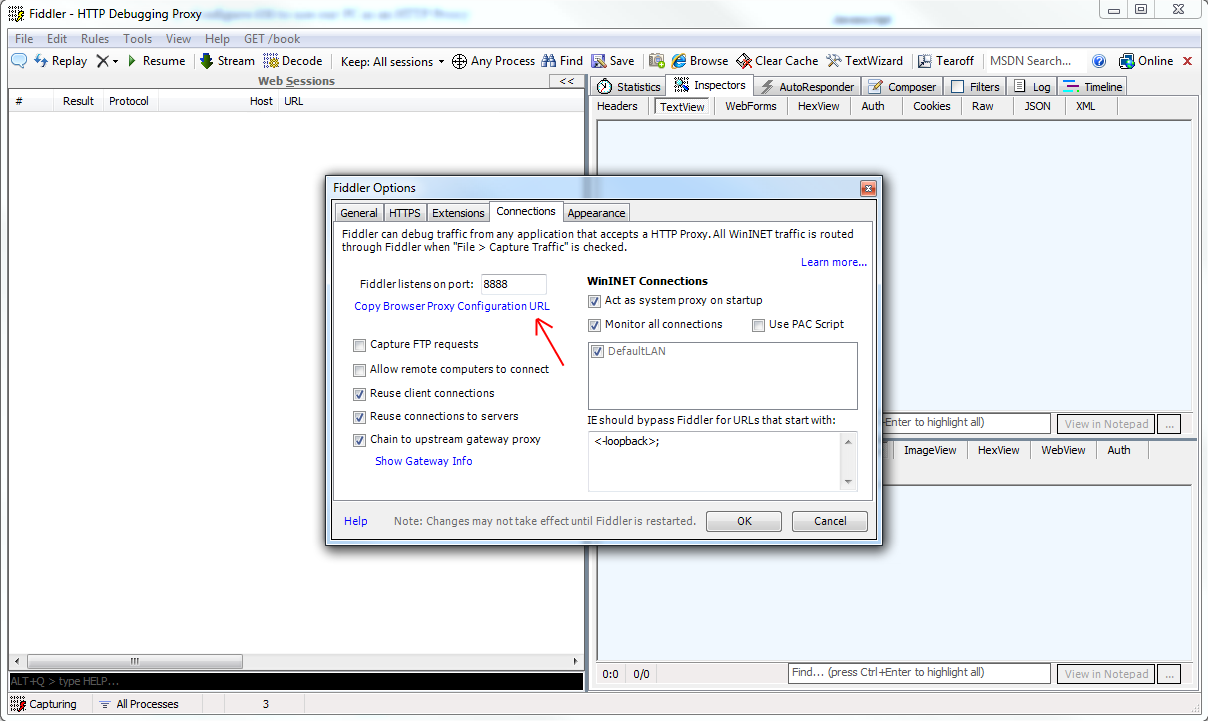The width and height of the screenshot is (1208, 721).
Task: Click Save in the toolbar
Action: pos(613,61)
